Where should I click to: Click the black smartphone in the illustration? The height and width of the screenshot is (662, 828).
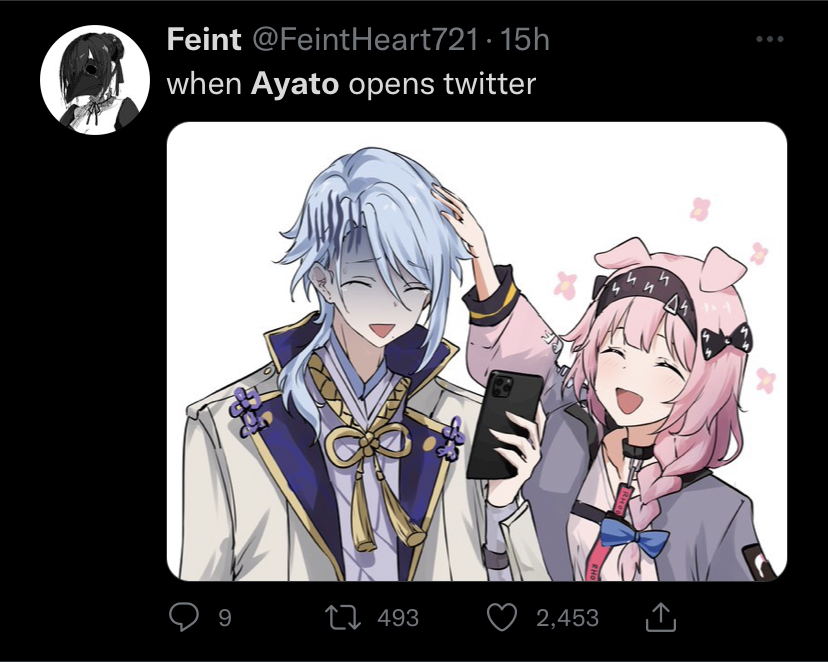(504, 425)
